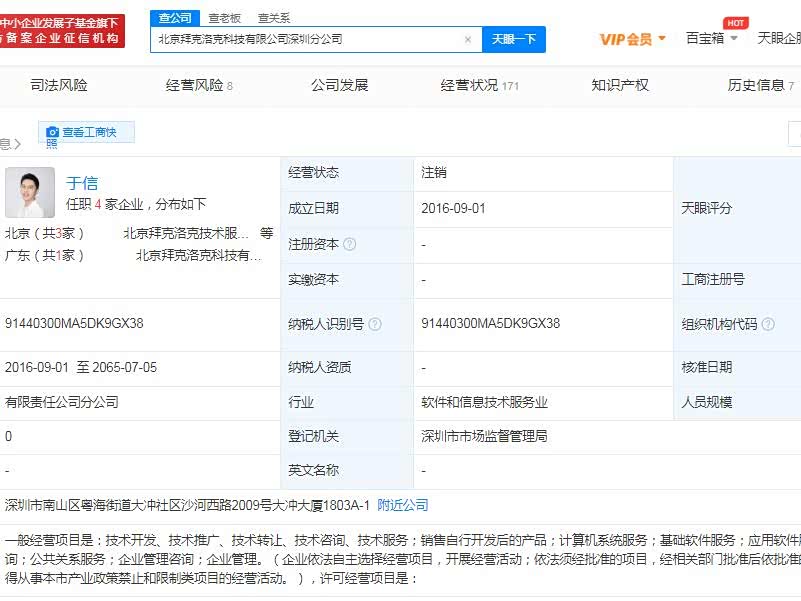Open the 于信 legal representative link
801x601 pixels.
82,183
